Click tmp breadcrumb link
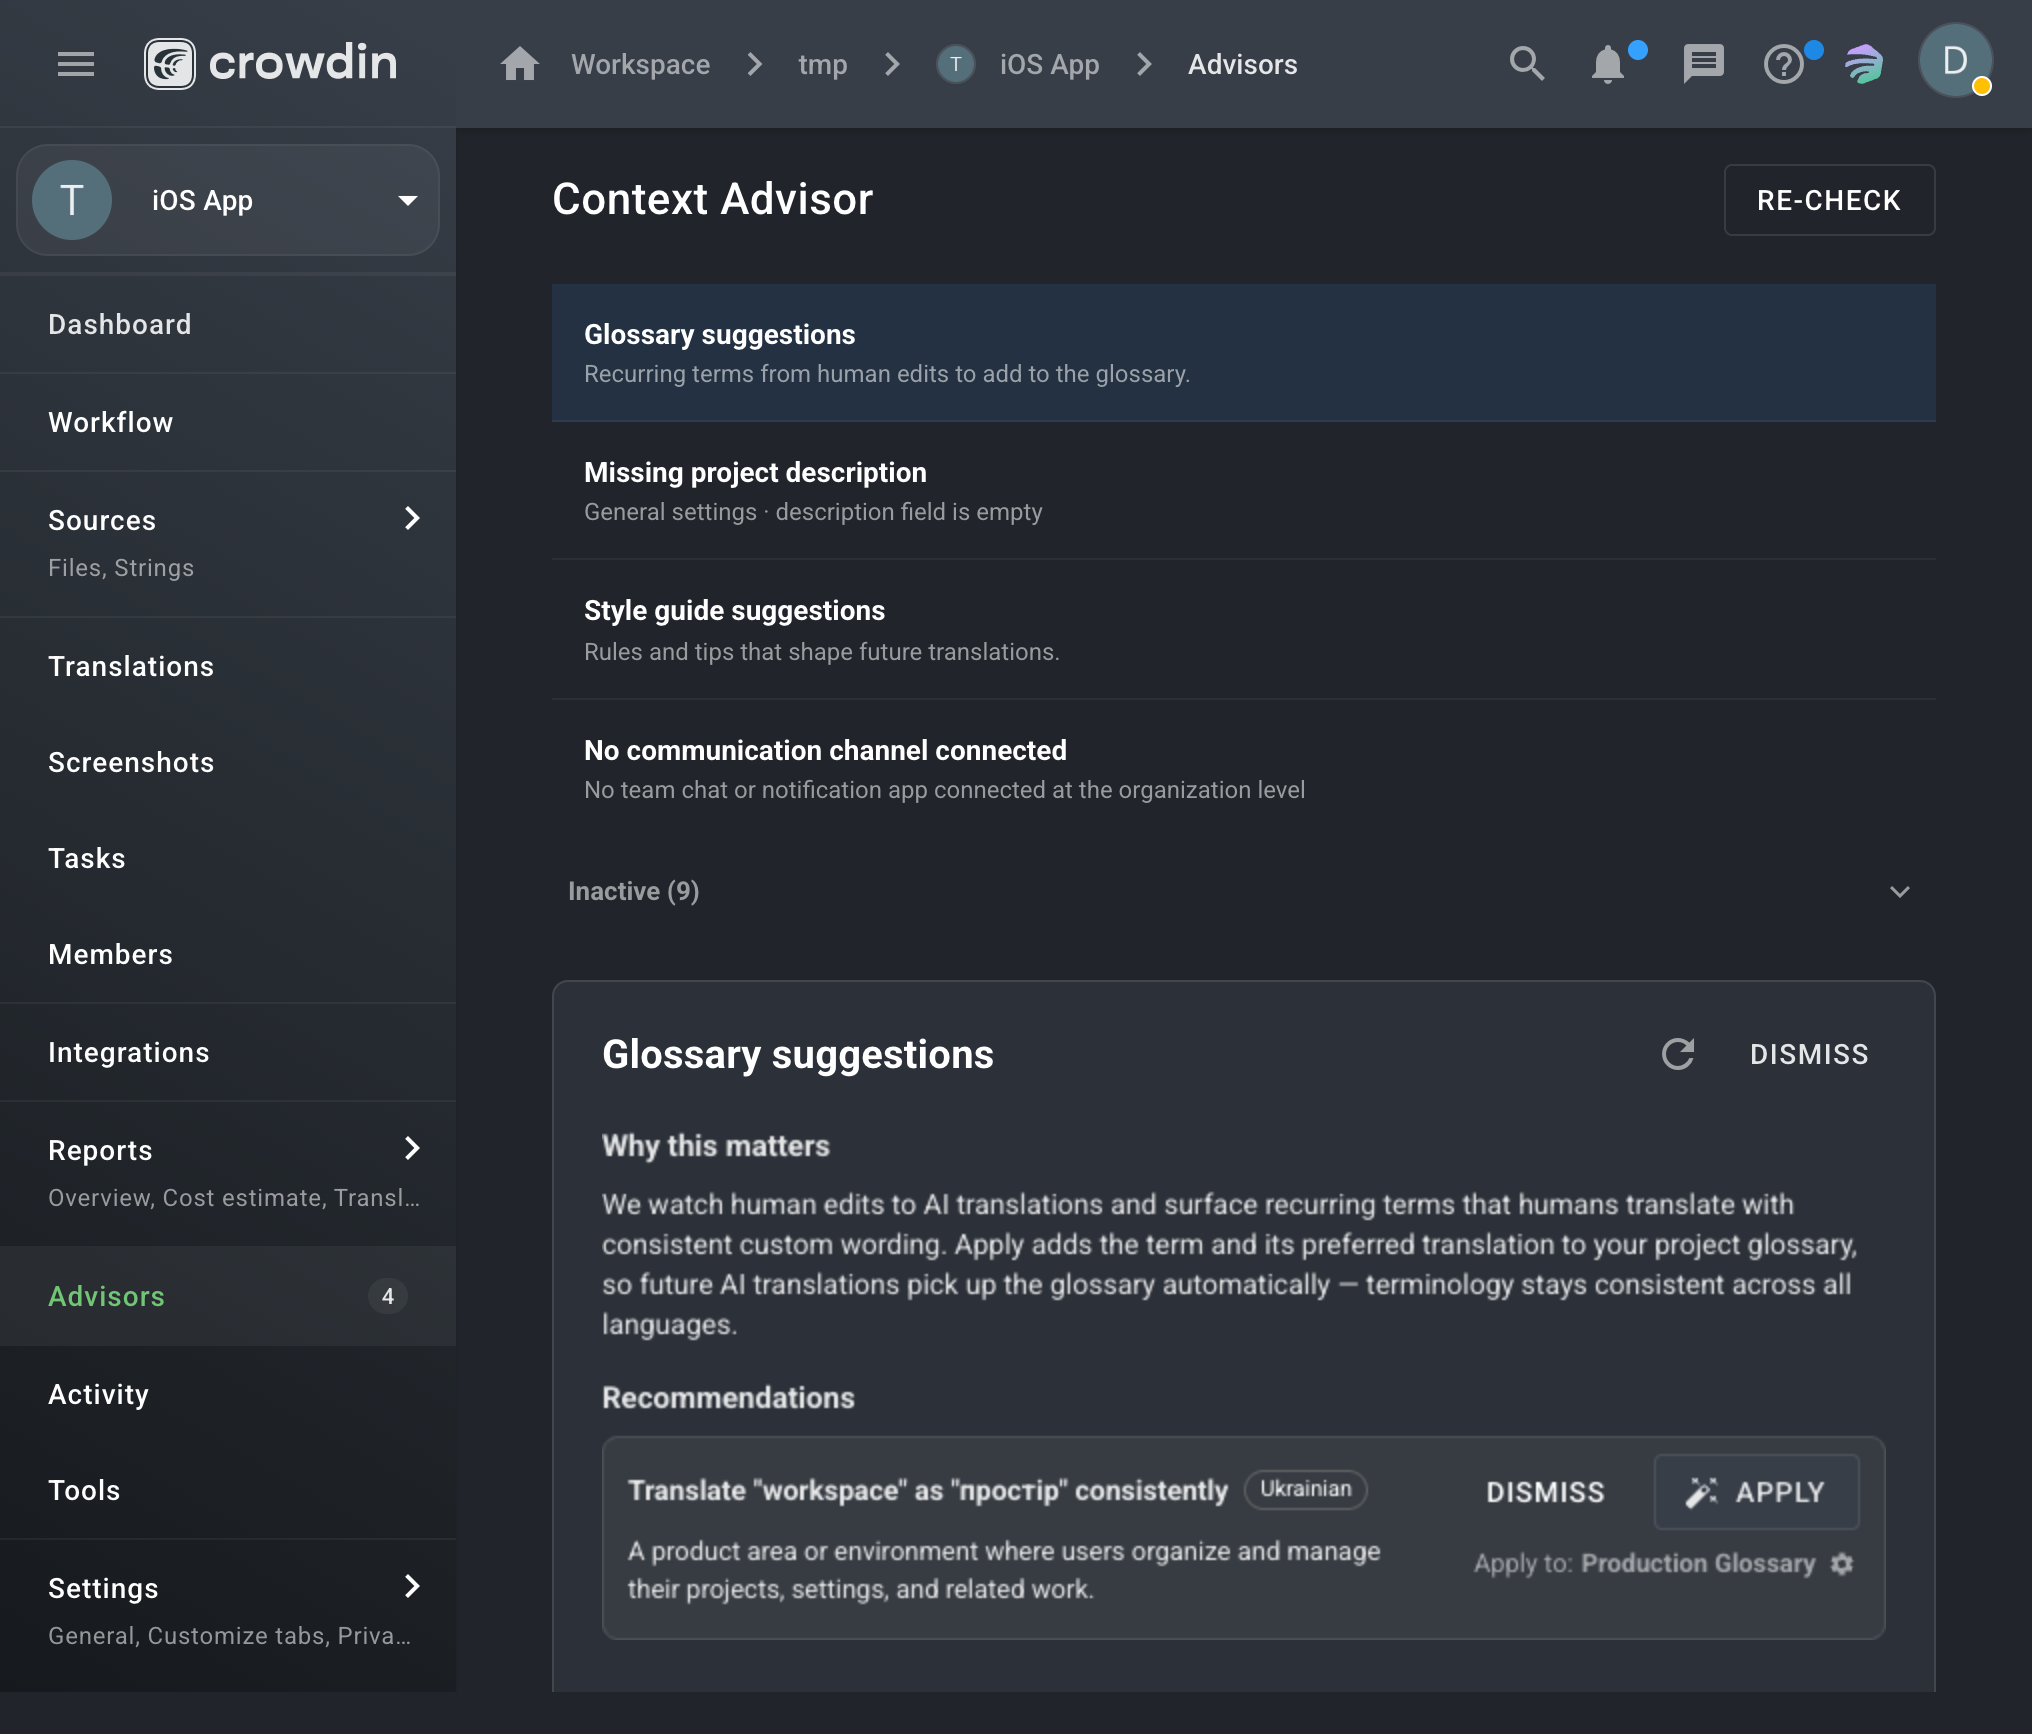 point(822,64)
